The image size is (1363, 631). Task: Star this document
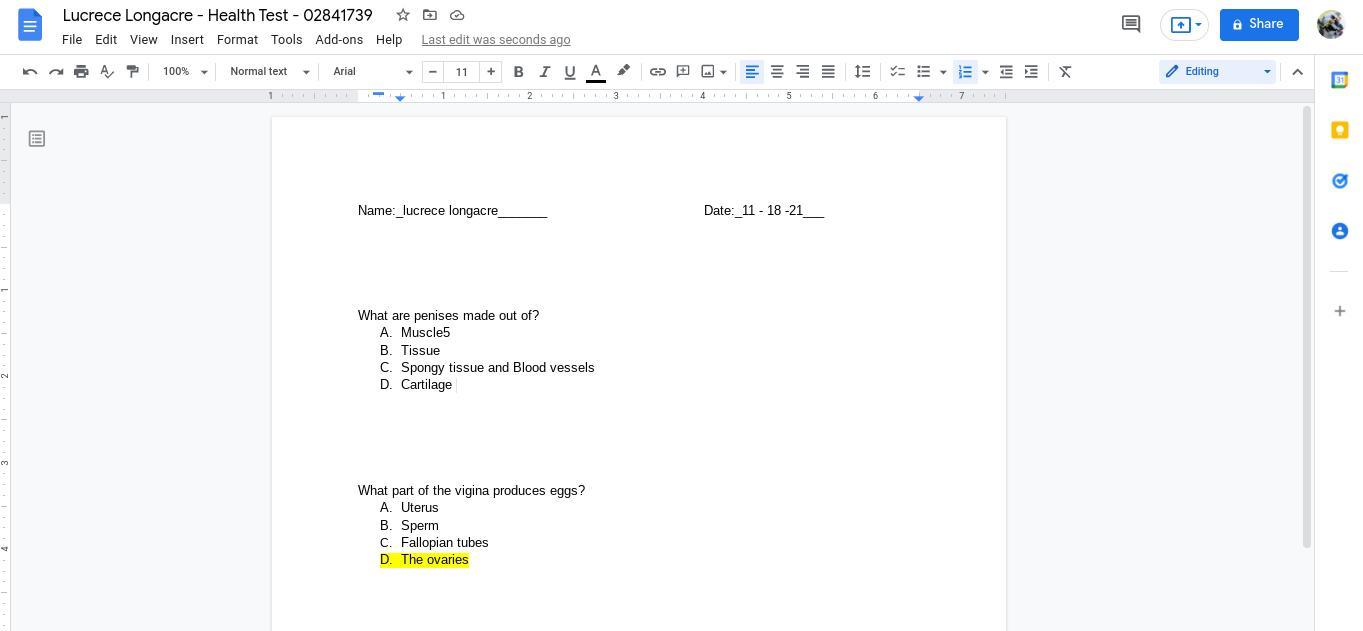point(402,15)
